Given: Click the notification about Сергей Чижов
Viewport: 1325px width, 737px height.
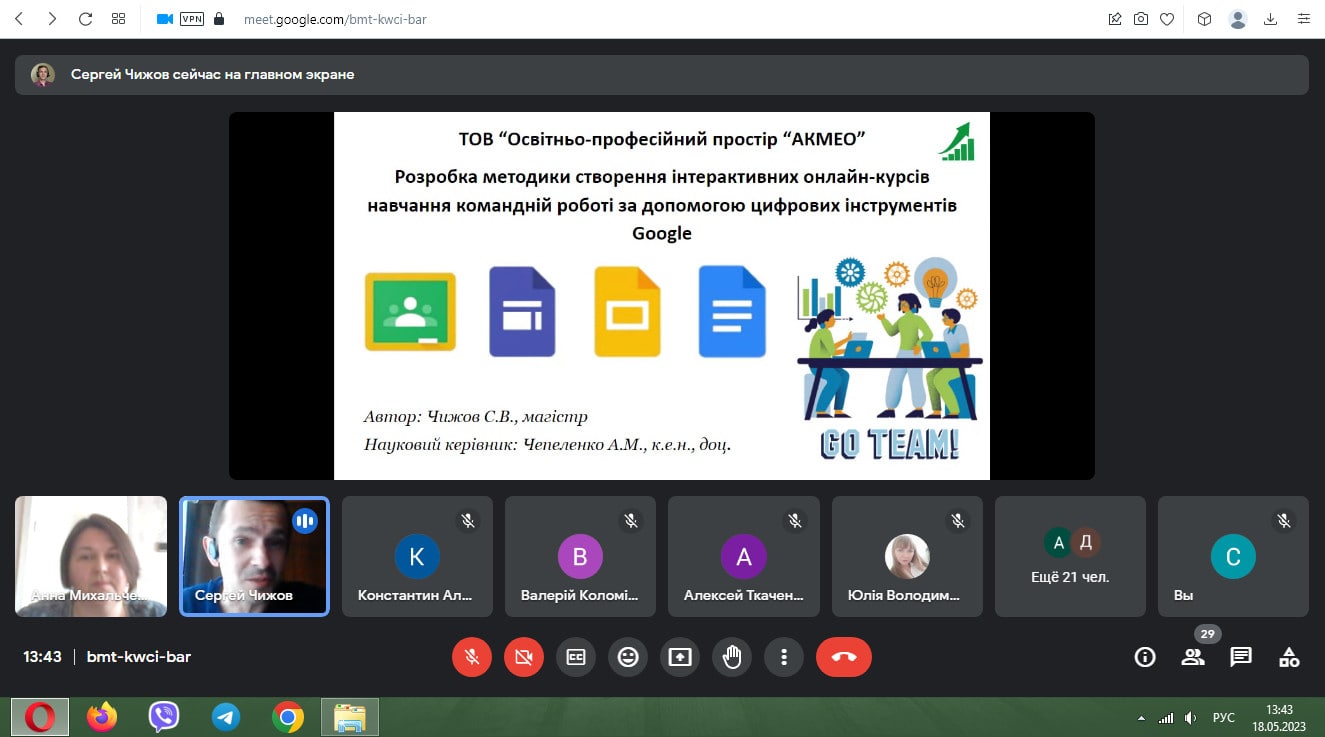Looking at the screenshot, I should [661, 74].
